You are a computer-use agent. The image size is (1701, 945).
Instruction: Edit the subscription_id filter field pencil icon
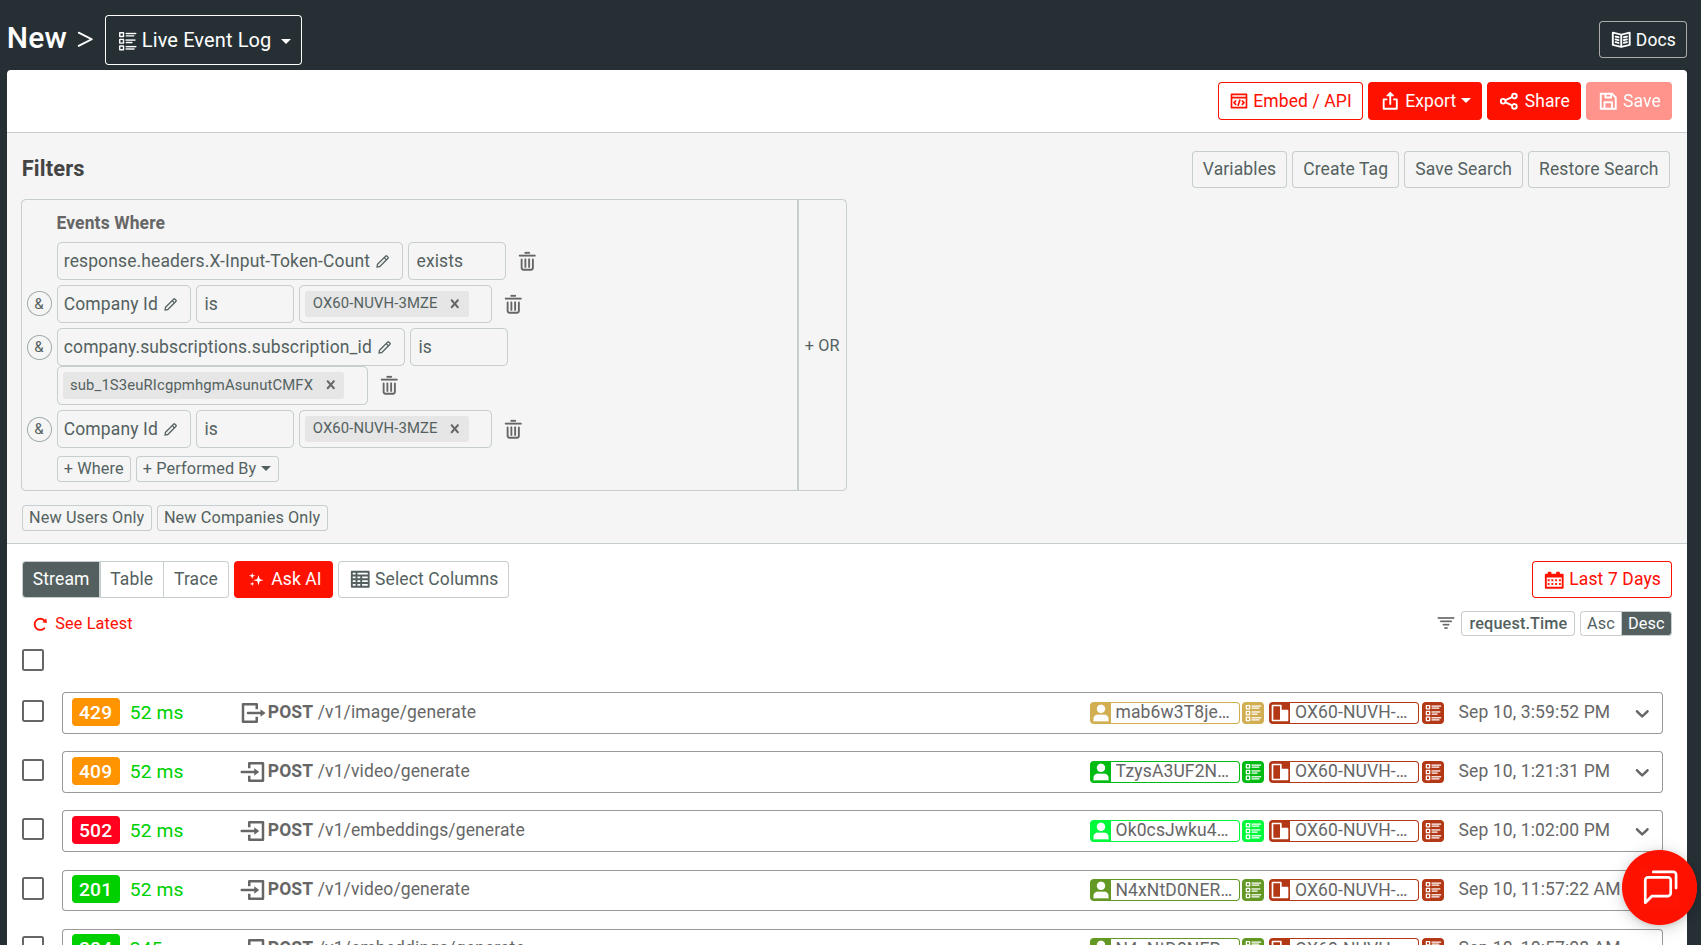coord(386,347)
